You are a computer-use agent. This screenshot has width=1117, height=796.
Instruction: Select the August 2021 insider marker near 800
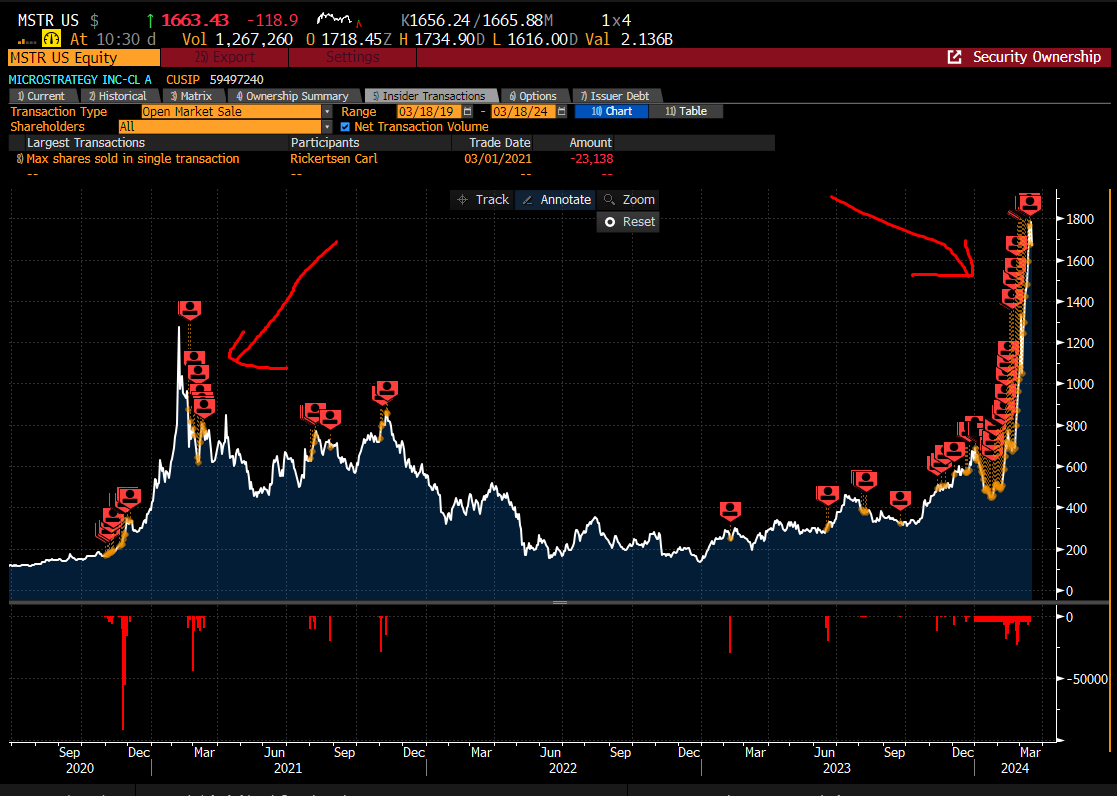330,418
